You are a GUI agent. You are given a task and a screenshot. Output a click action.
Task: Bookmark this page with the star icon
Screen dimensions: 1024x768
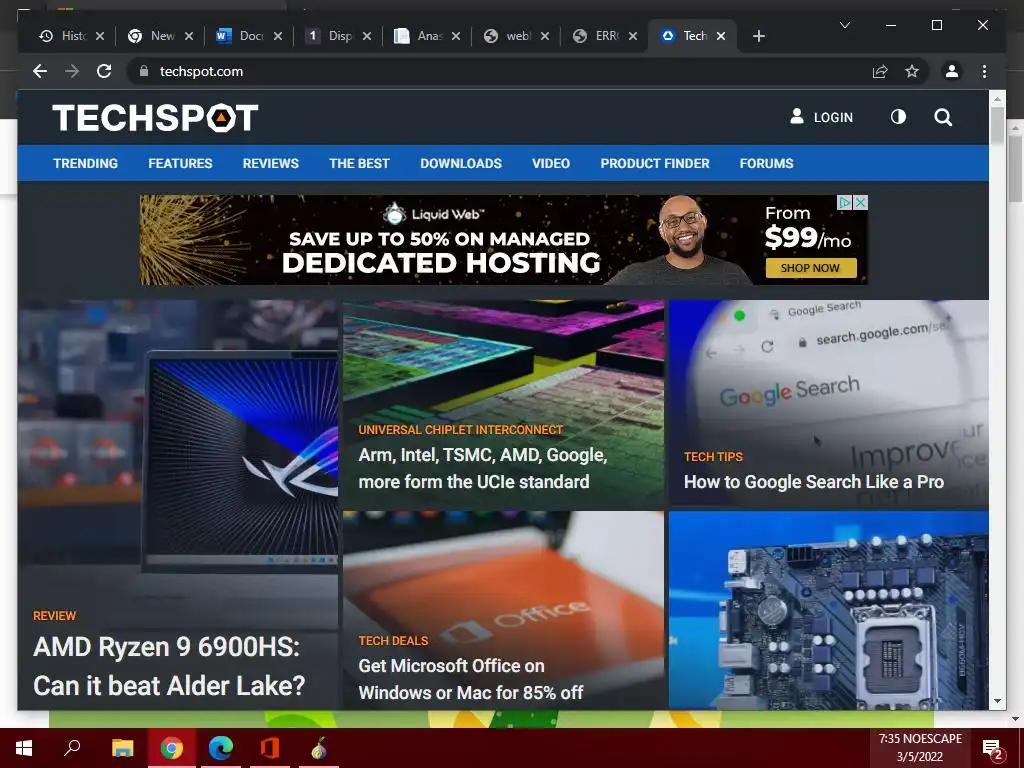(912, 71)
